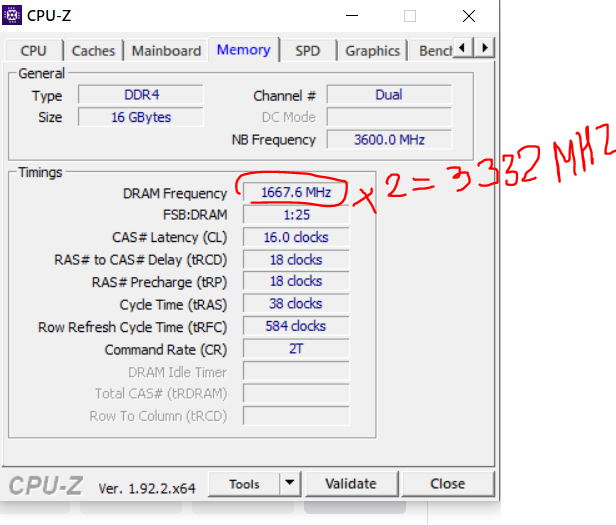Image resolution: width=616 pixels, height=525 pixels.
Task: Select the Memory tab
Action: 244,50
